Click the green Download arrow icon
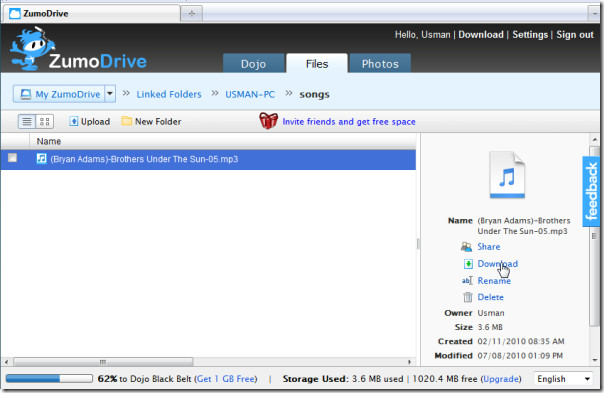Viewport: 604px width, 393px height. (468, 264)
